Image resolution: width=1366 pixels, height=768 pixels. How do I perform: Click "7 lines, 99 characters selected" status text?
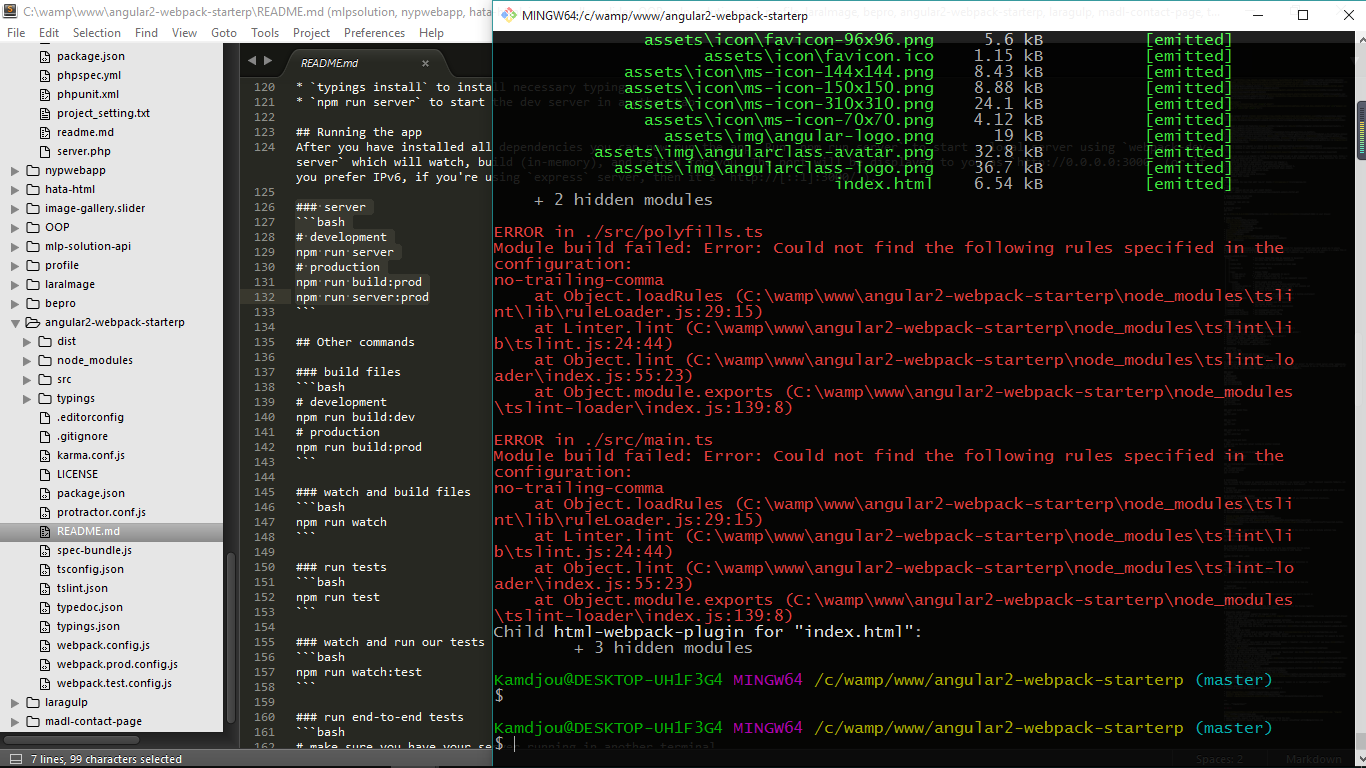coord(106,759)
